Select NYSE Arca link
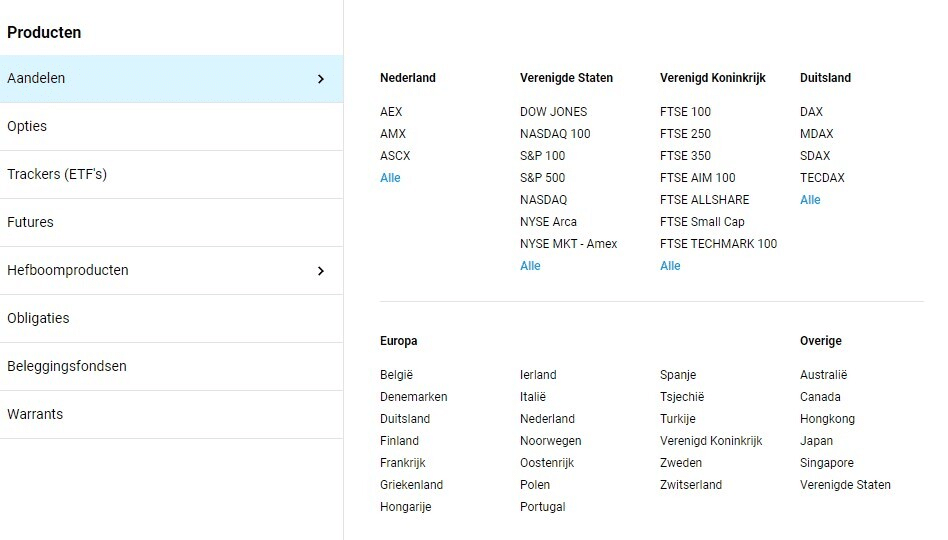This screenshot has height=540, width=948. coord(548,222)
